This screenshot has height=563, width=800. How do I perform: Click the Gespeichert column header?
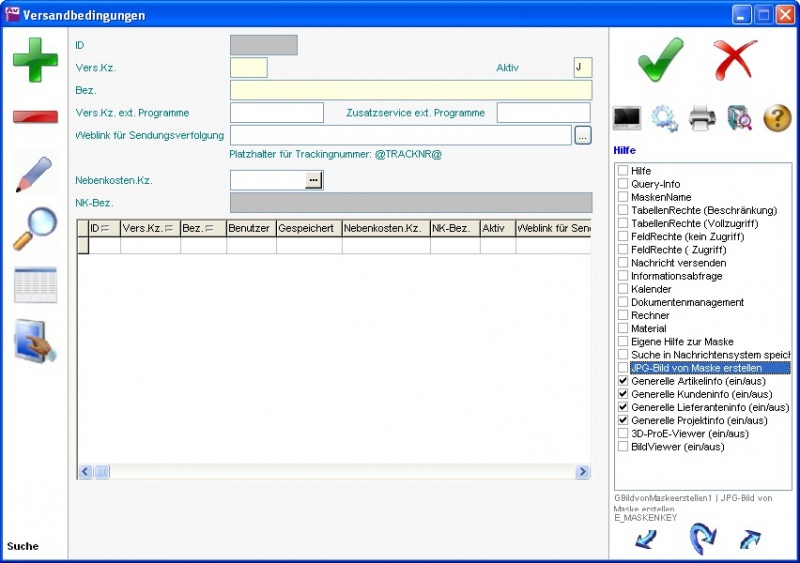pyautogui.click(x=308, y=229)
